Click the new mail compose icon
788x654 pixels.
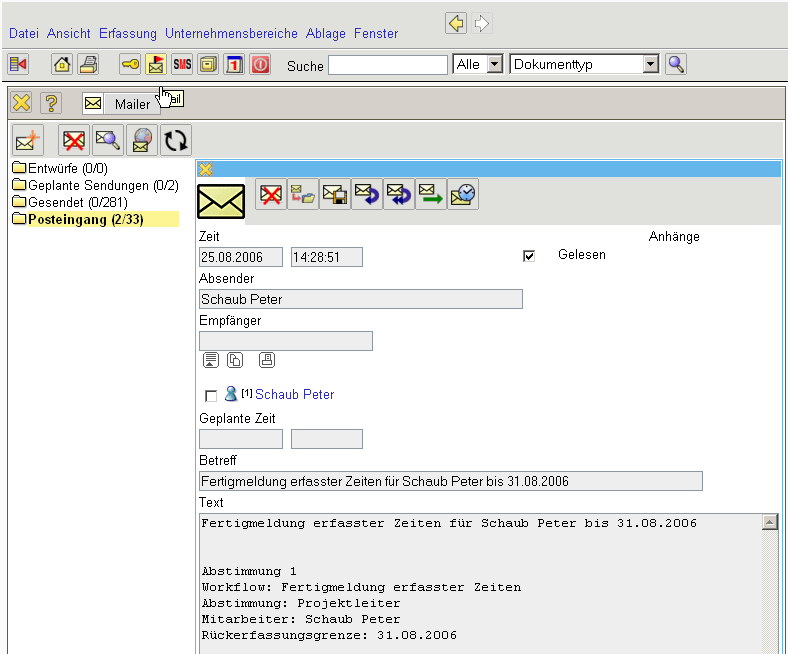27,141
